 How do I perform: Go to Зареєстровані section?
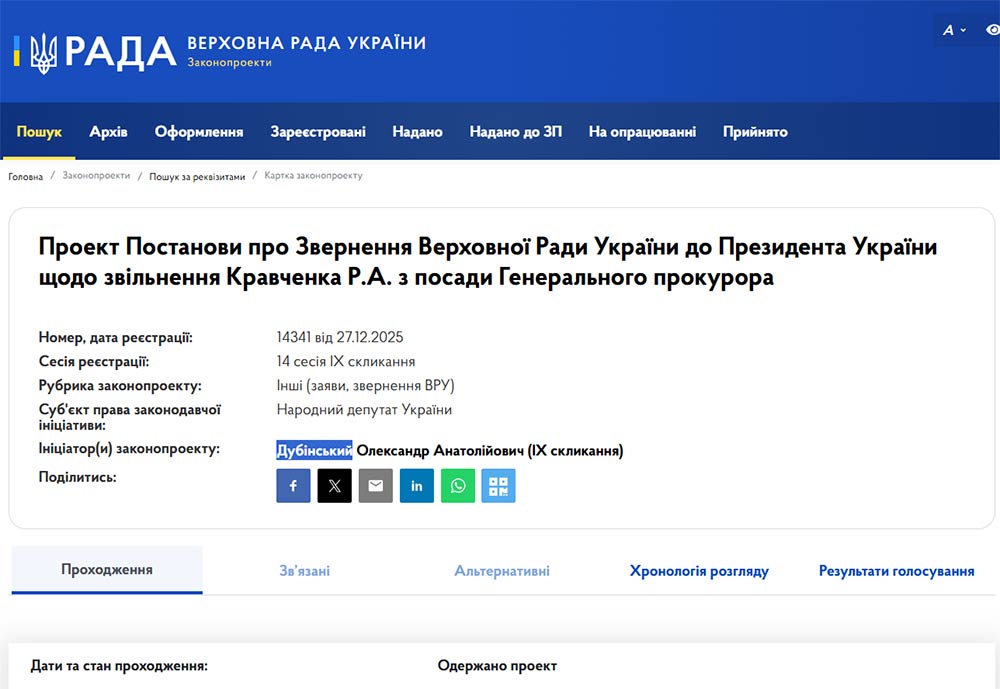(x=318, y=132)
